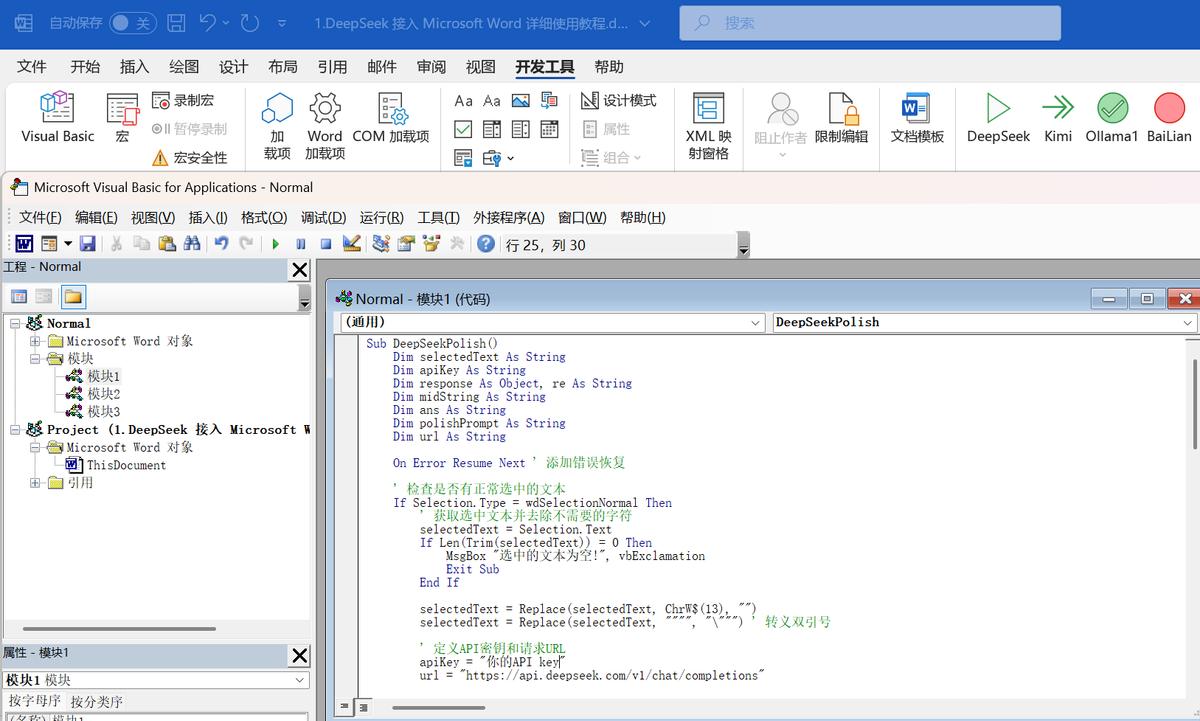The image size is (1200, 721).
Task: Switch to 按分类序 properties tab
Action: 97,702
